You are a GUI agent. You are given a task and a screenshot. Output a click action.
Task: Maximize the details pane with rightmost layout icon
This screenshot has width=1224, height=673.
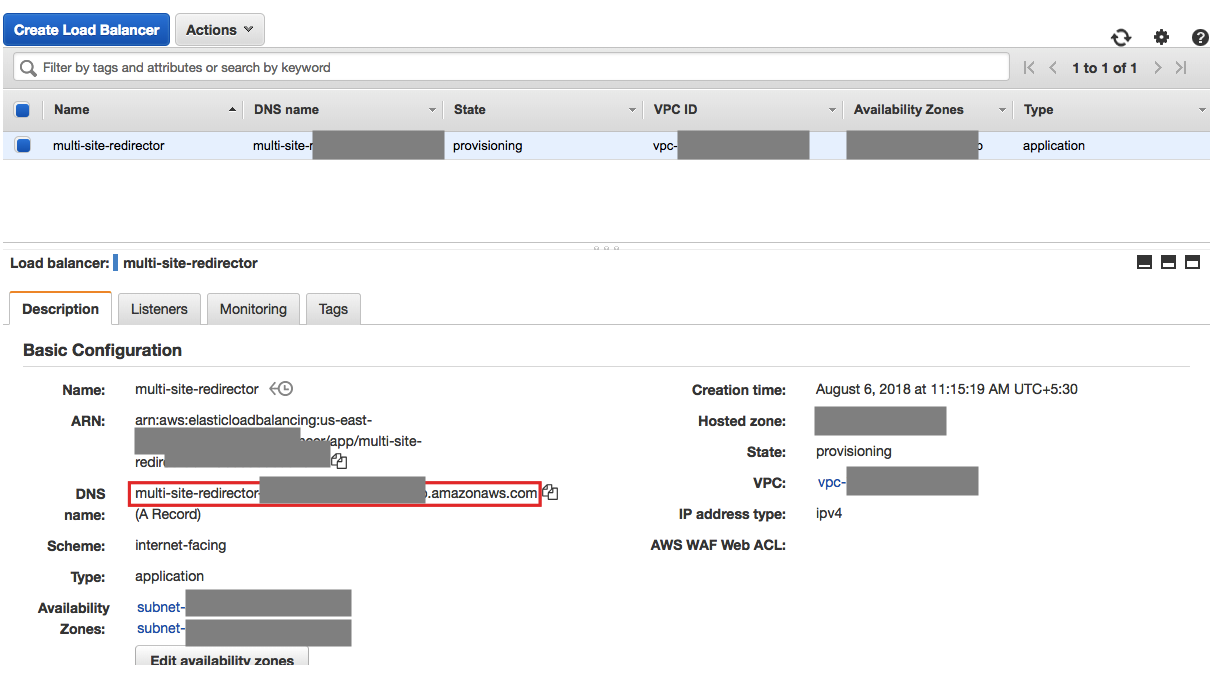click(1192, 262)
